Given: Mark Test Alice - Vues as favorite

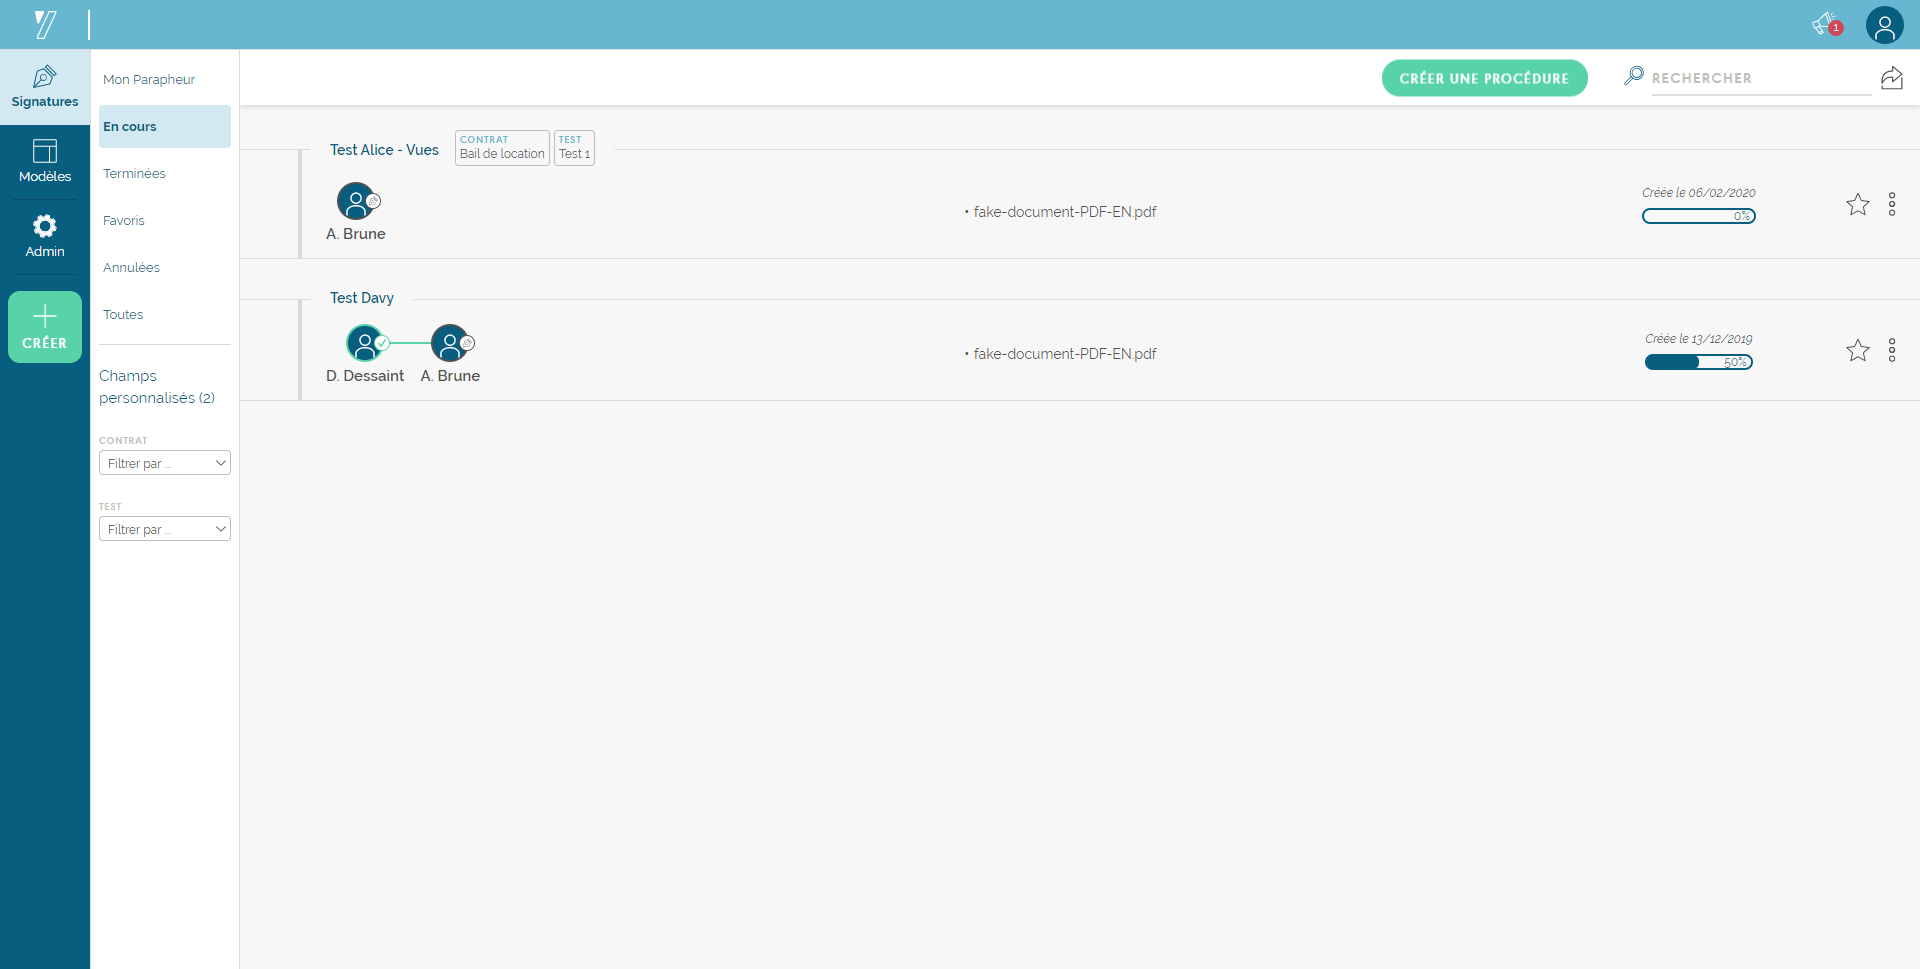Looking at the screenshot, I should (1857, 204).
